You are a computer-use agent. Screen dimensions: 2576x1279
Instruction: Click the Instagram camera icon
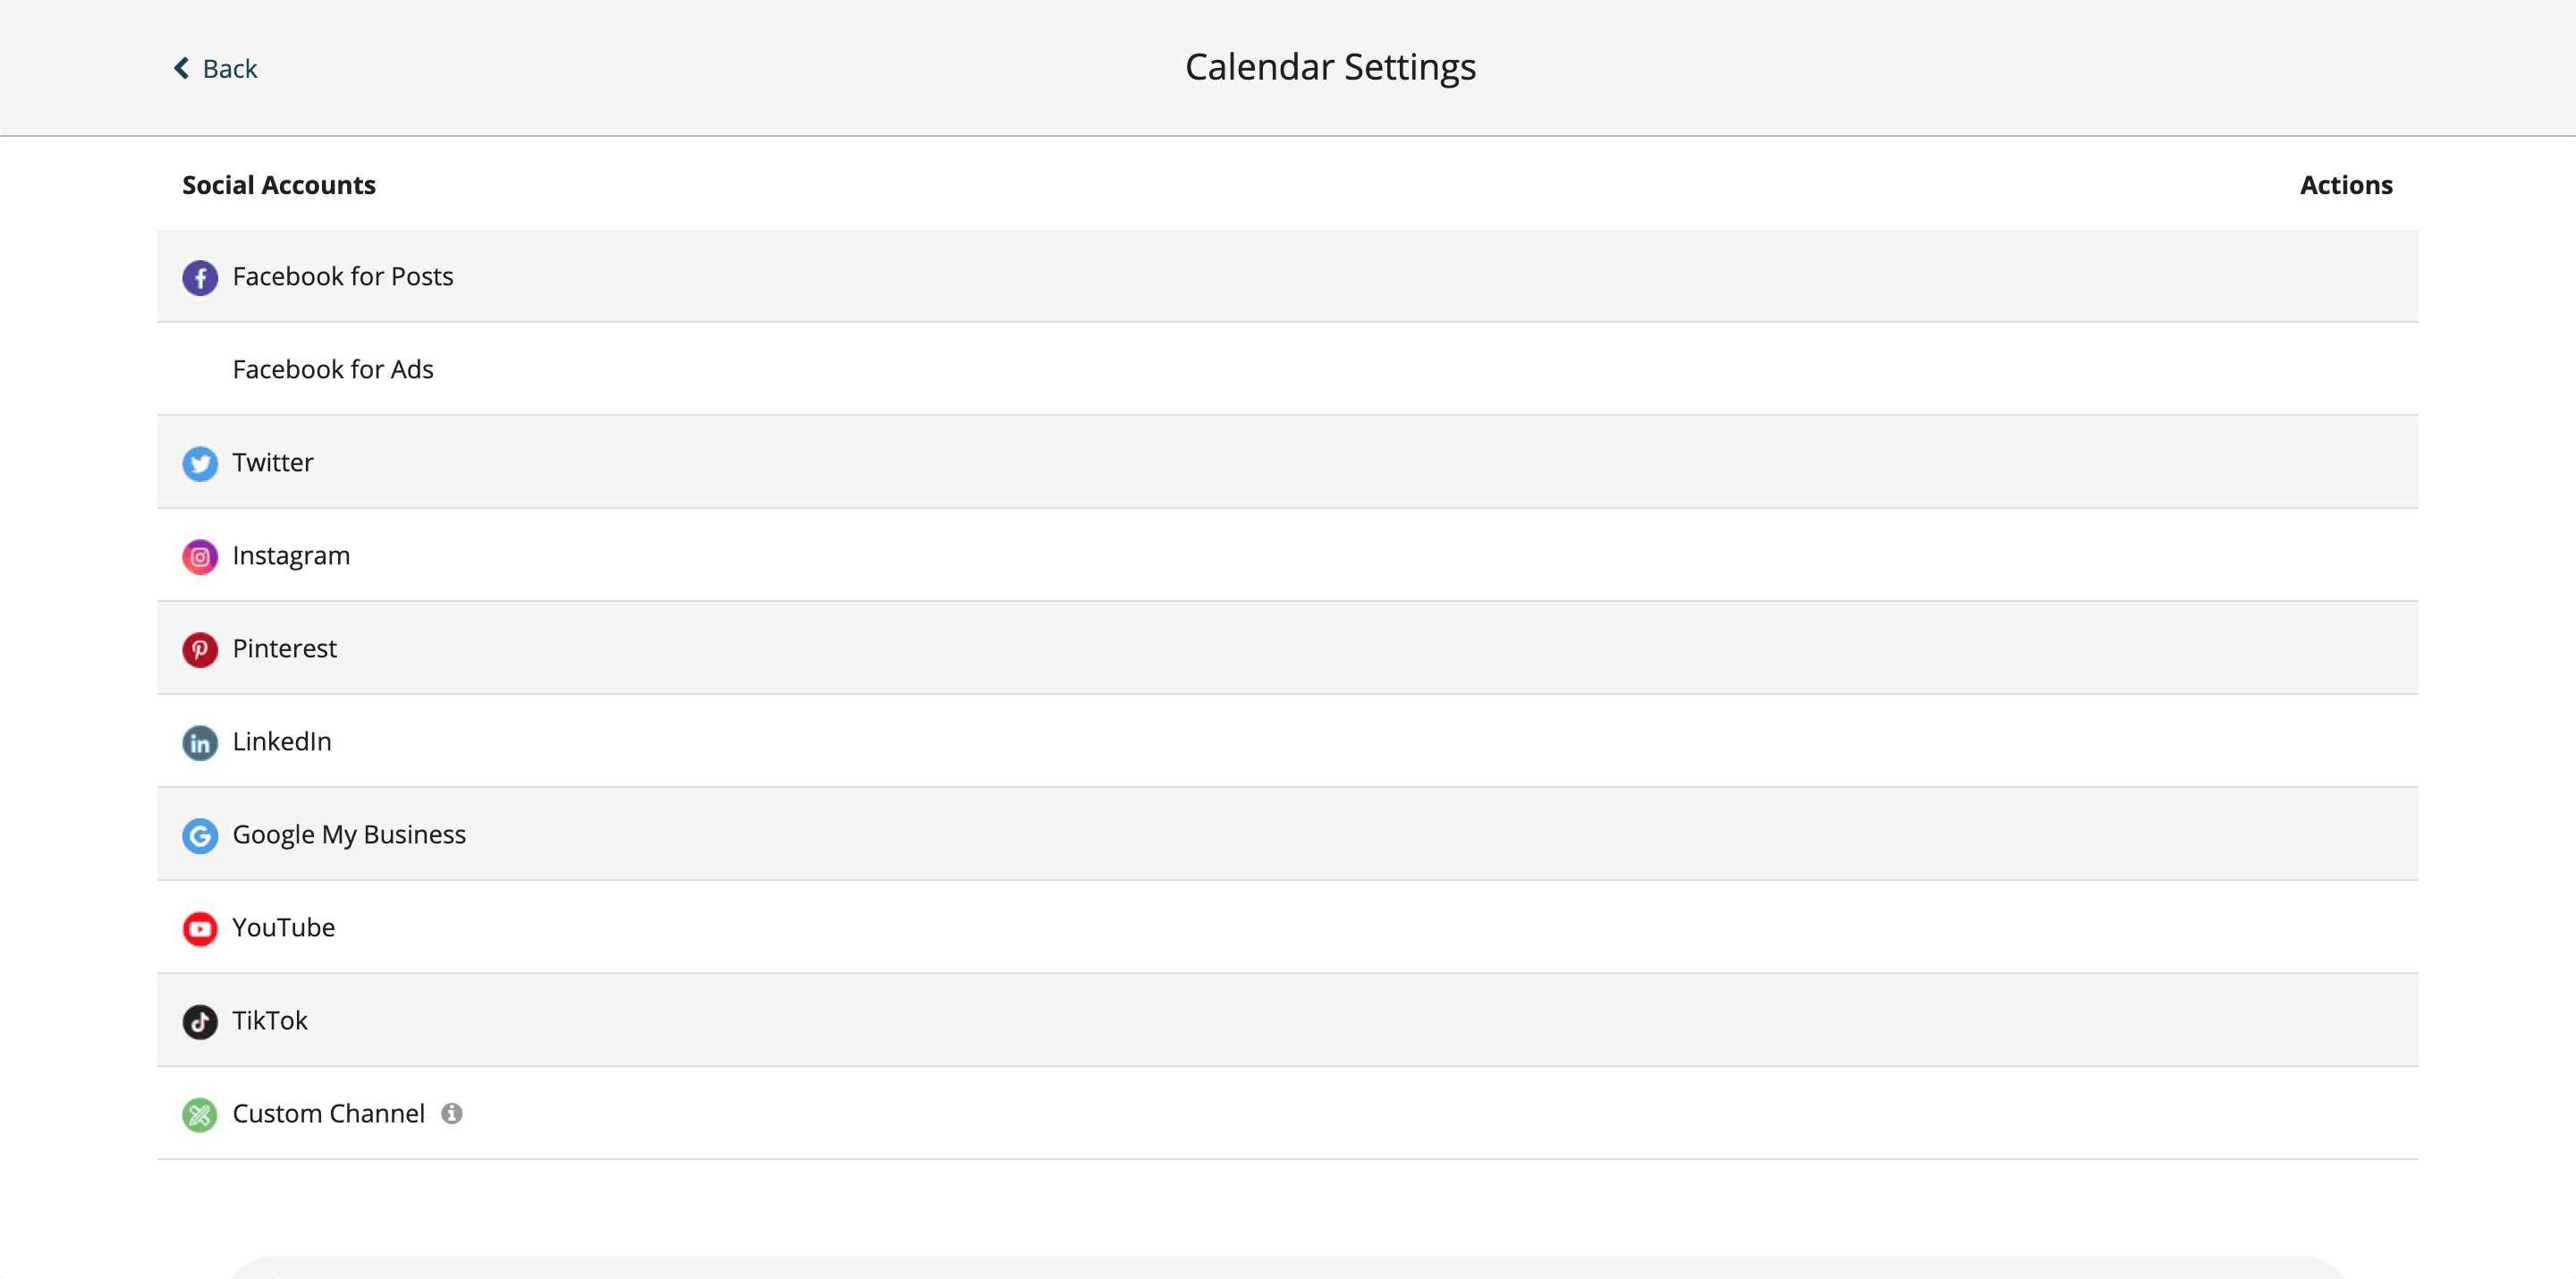click(x=200, y=556)
